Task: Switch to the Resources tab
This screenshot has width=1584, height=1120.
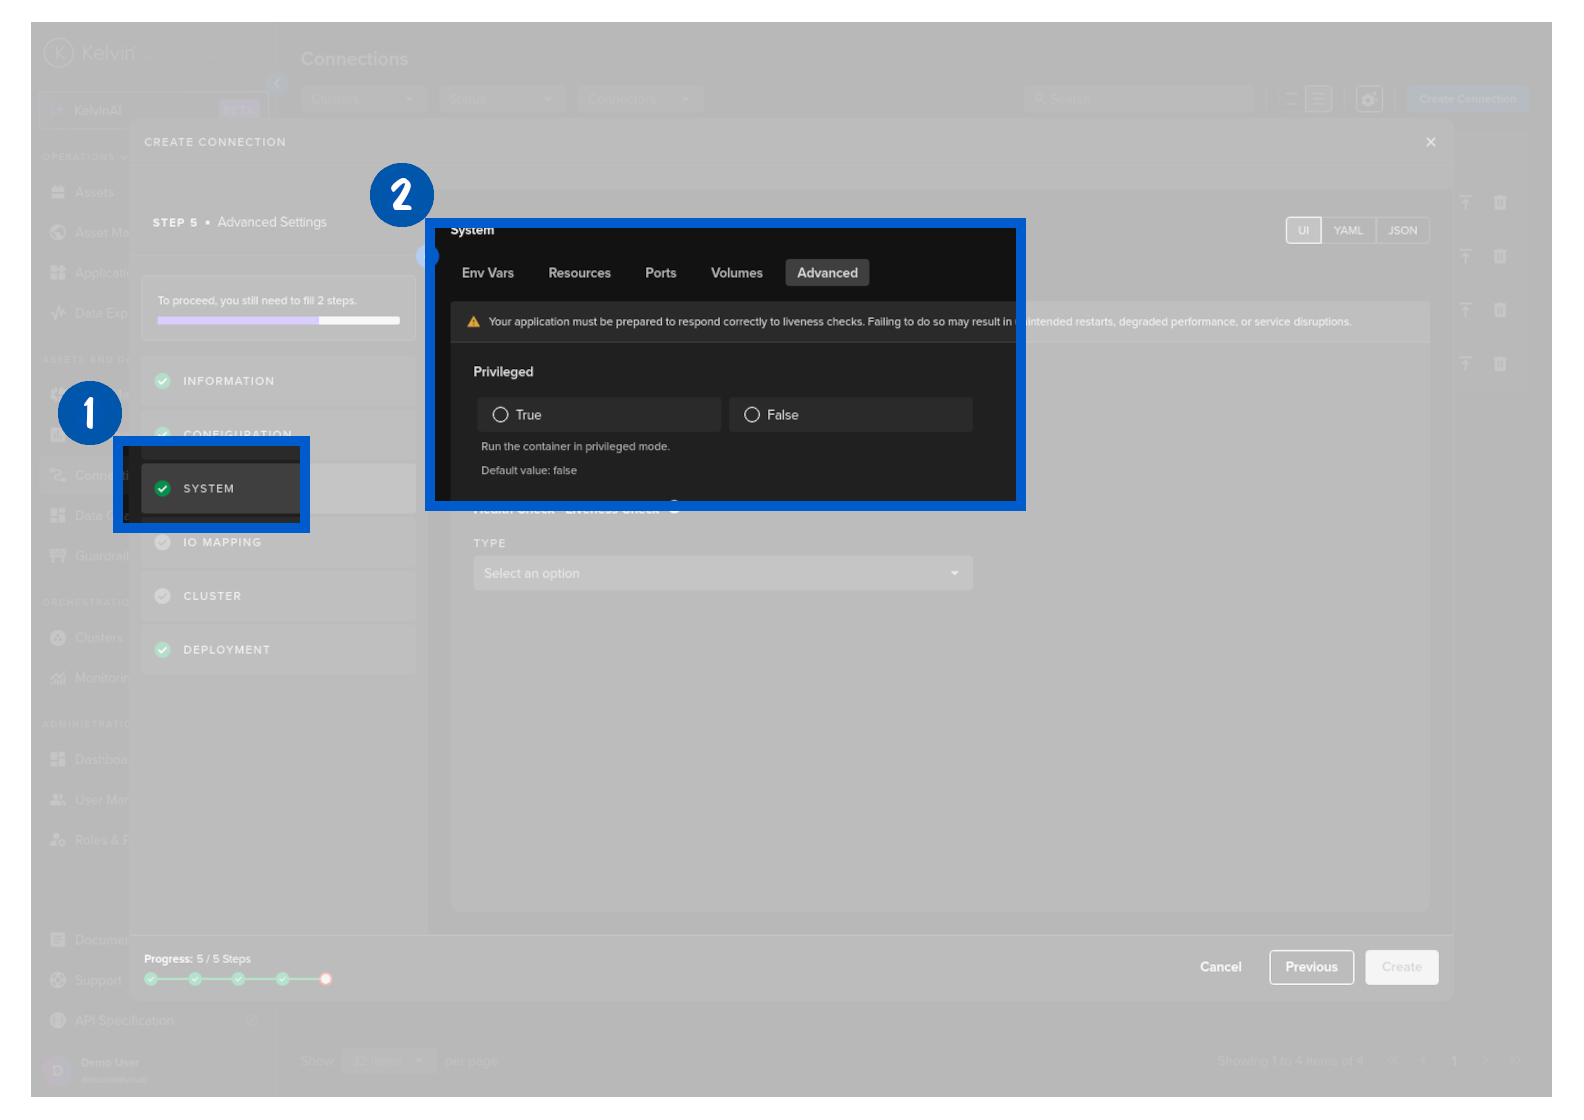Action: (579, 273)
